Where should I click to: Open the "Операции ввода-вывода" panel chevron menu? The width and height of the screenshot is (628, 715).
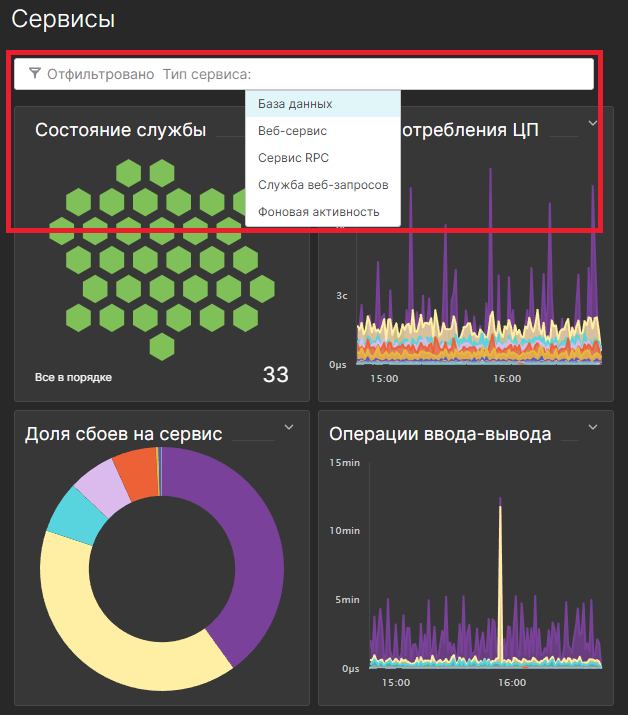click(592, 427)
